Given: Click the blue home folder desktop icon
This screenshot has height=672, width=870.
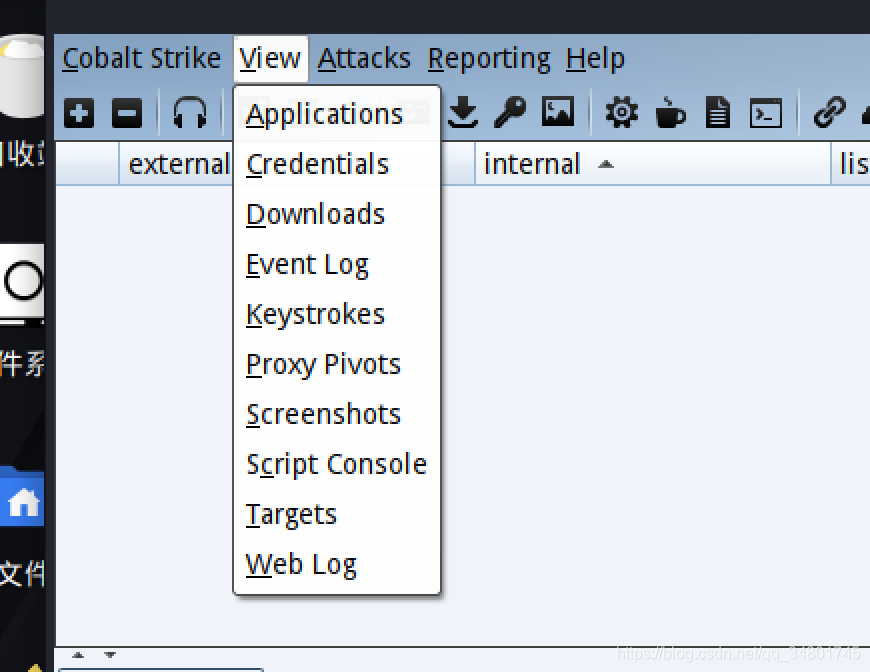Looking at the screenshot, I should click(x=23, y=498).
